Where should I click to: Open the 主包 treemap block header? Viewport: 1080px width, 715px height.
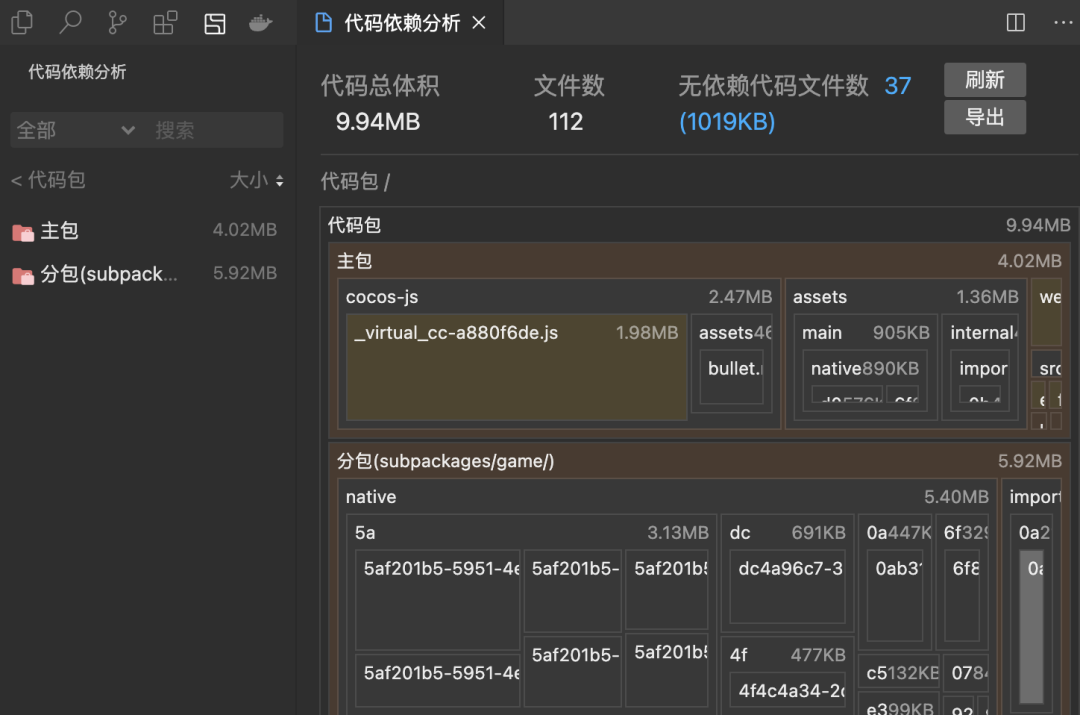click(699, 261)
